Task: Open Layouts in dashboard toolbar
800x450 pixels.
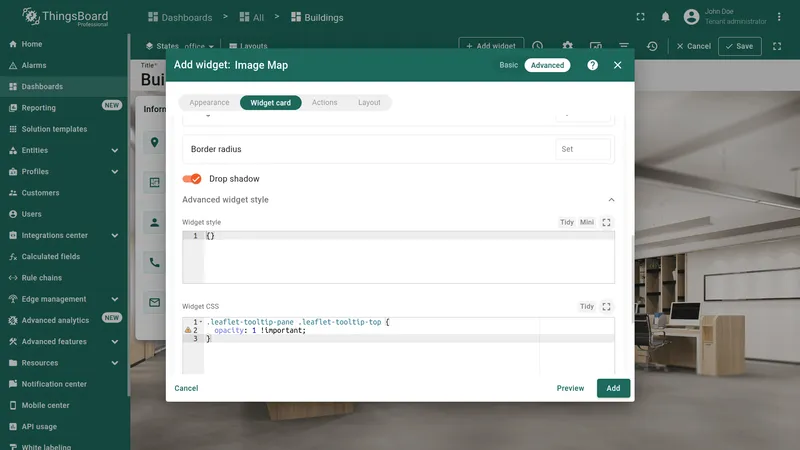Action: [248, 46]
